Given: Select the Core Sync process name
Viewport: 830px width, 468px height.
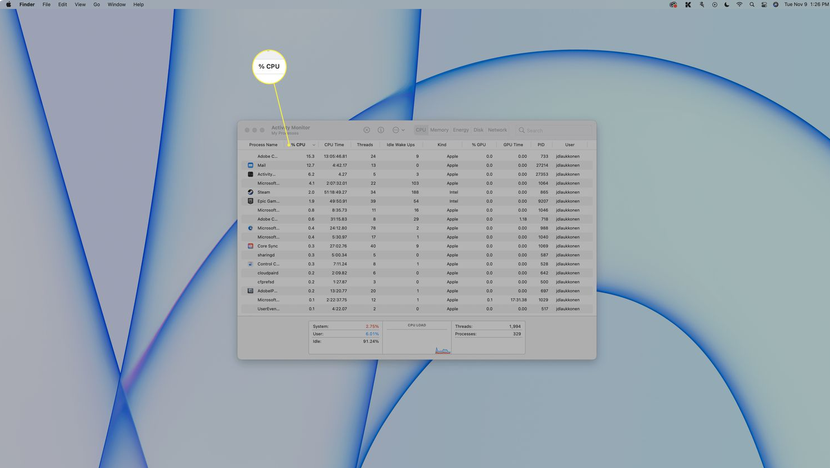Looking at the screenshot, I should pos(267,246).
